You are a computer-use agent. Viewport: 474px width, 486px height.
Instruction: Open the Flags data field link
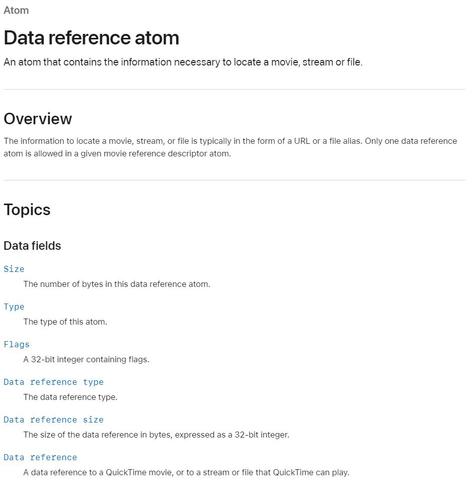coord(17,344)
